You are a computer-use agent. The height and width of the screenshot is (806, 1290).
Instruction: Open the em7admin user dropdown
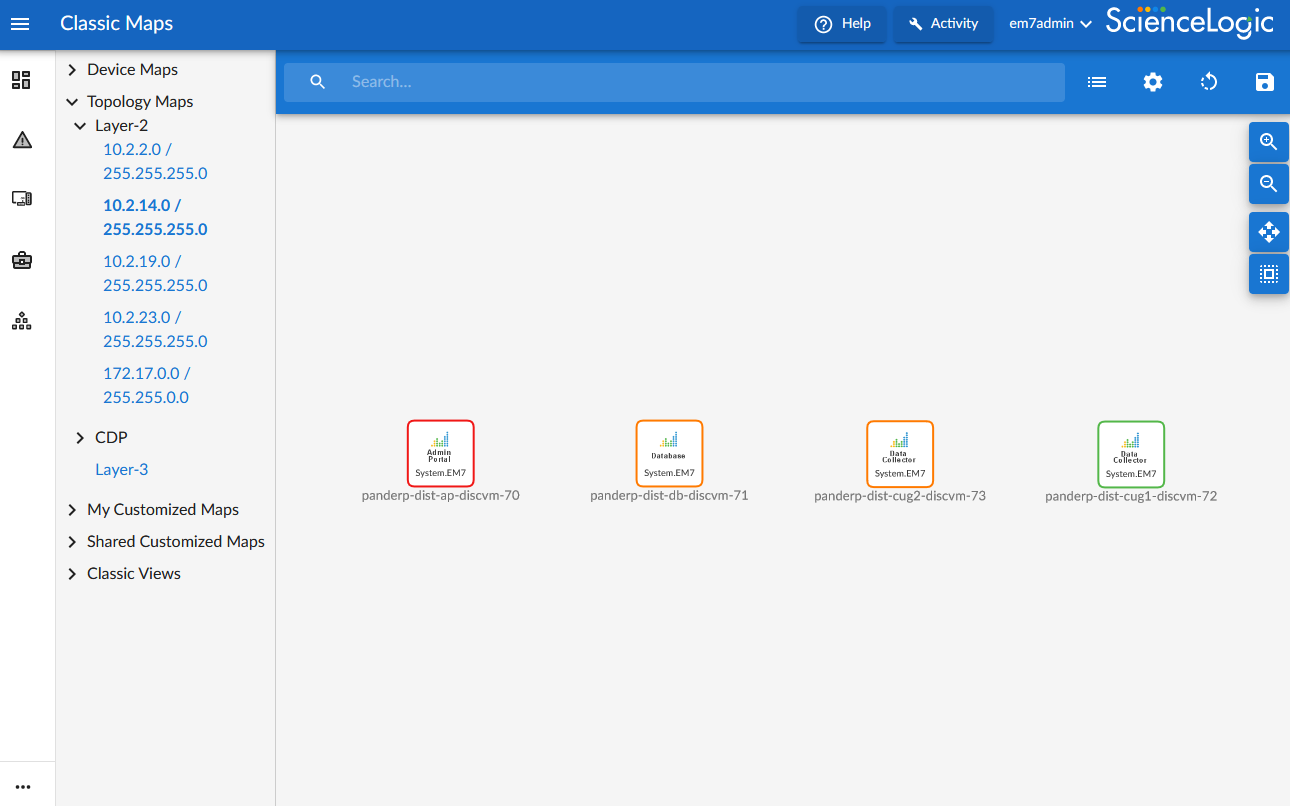(x=1049, y=24)
